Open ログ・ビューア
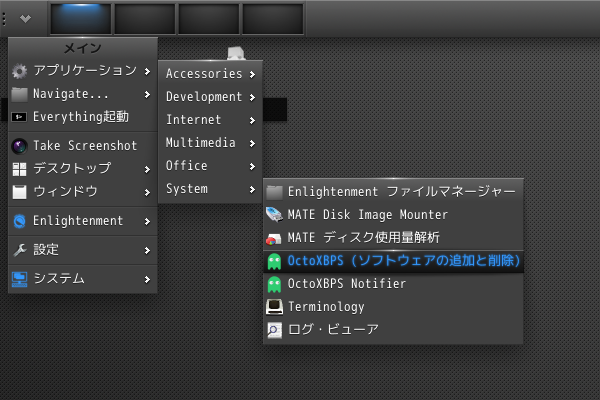The width and height of the screenshot is (600, 400). coord(393,330)
